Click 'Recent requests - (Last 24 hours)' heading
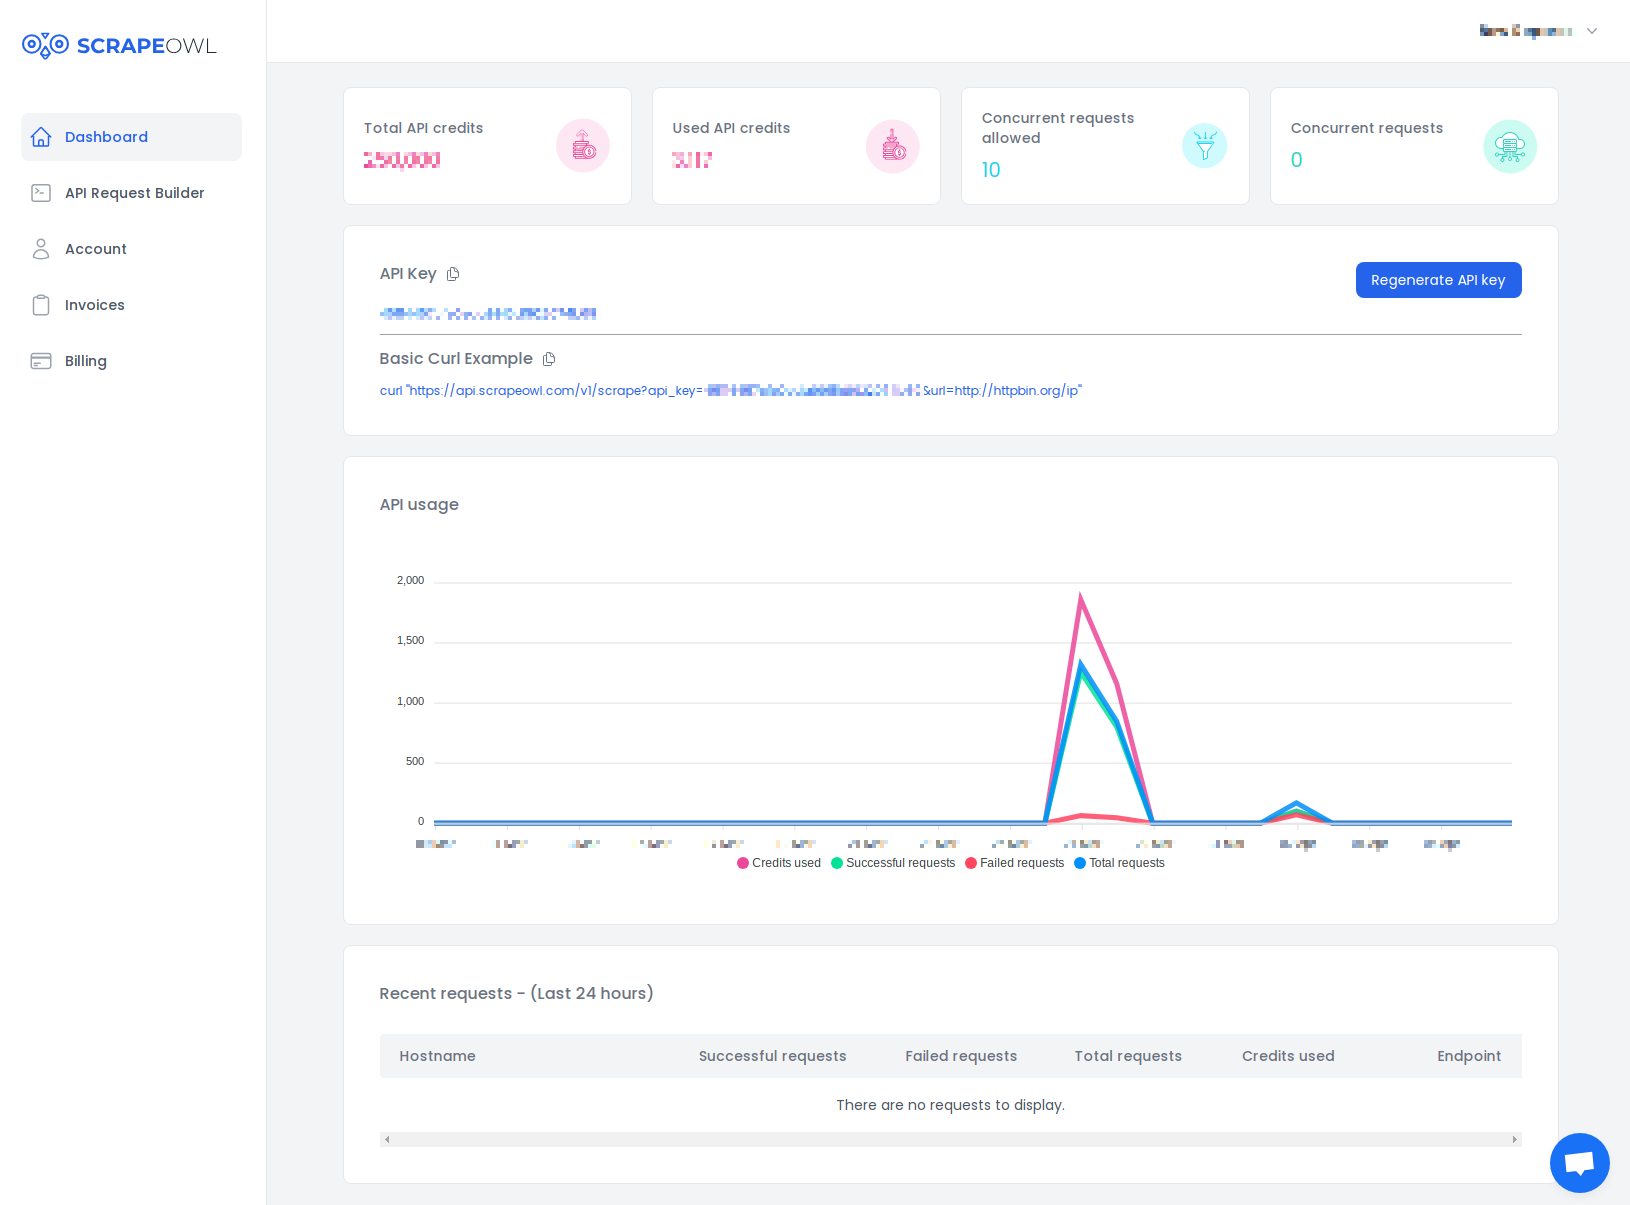 (516, 993)
